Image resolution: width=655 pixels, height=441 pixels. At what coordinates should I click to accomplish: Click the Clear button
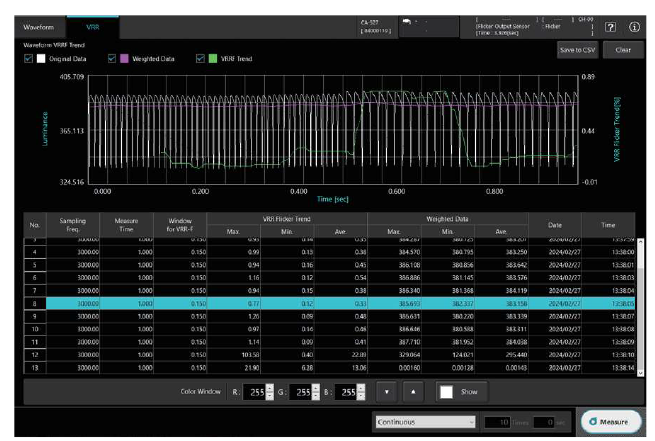tap(623, 50)
